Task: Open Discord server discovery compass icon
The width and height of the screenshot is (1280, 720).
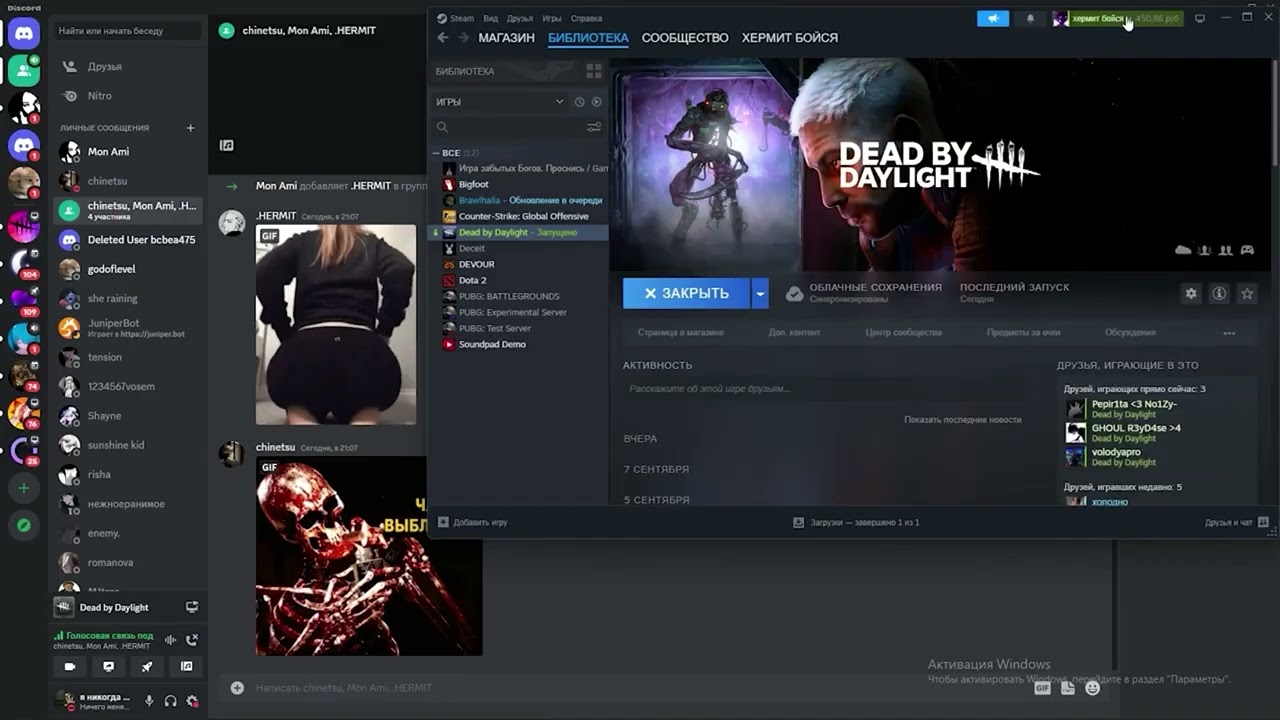Action: pos(24,525)
